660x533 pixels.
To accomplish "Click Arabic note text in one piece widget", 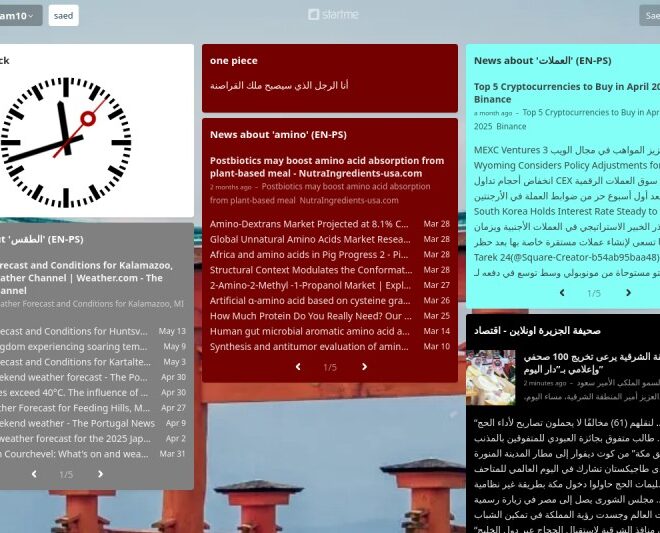I will point(279,85).
